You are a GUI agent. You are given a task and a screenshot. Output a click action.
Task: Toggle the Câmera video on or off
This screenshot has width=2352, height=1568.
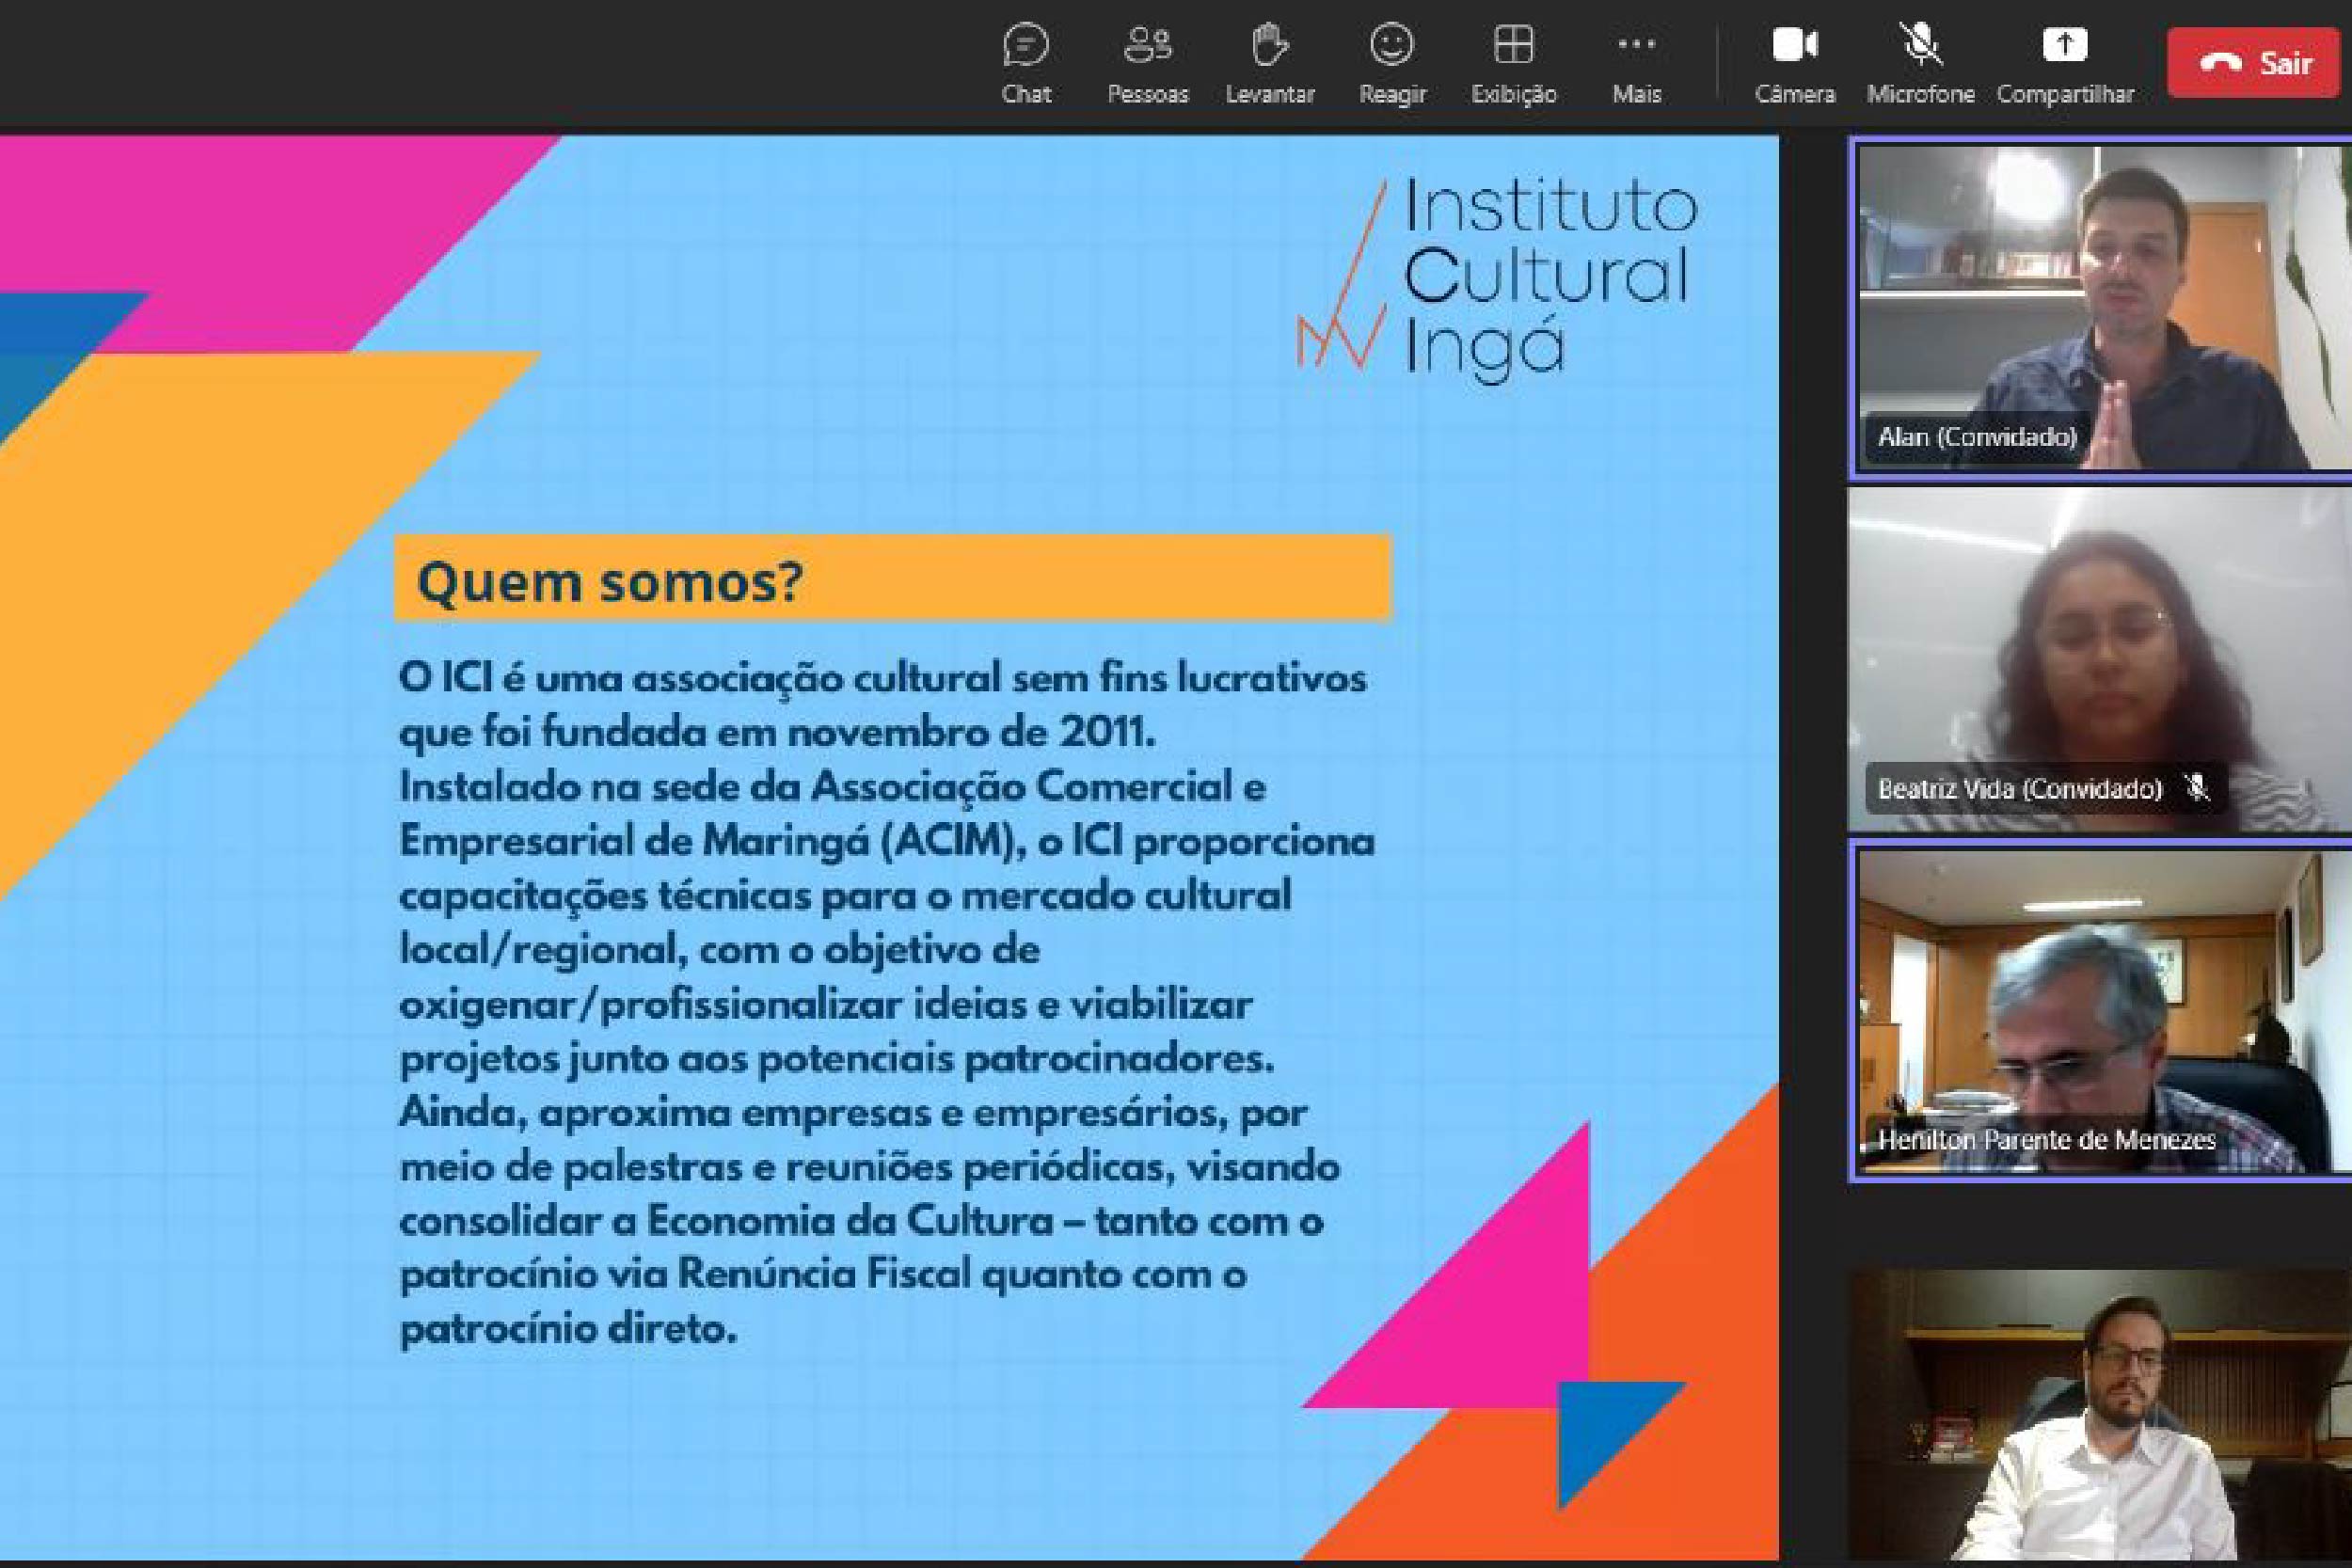pyautogui.click(x=1794, y=46)
